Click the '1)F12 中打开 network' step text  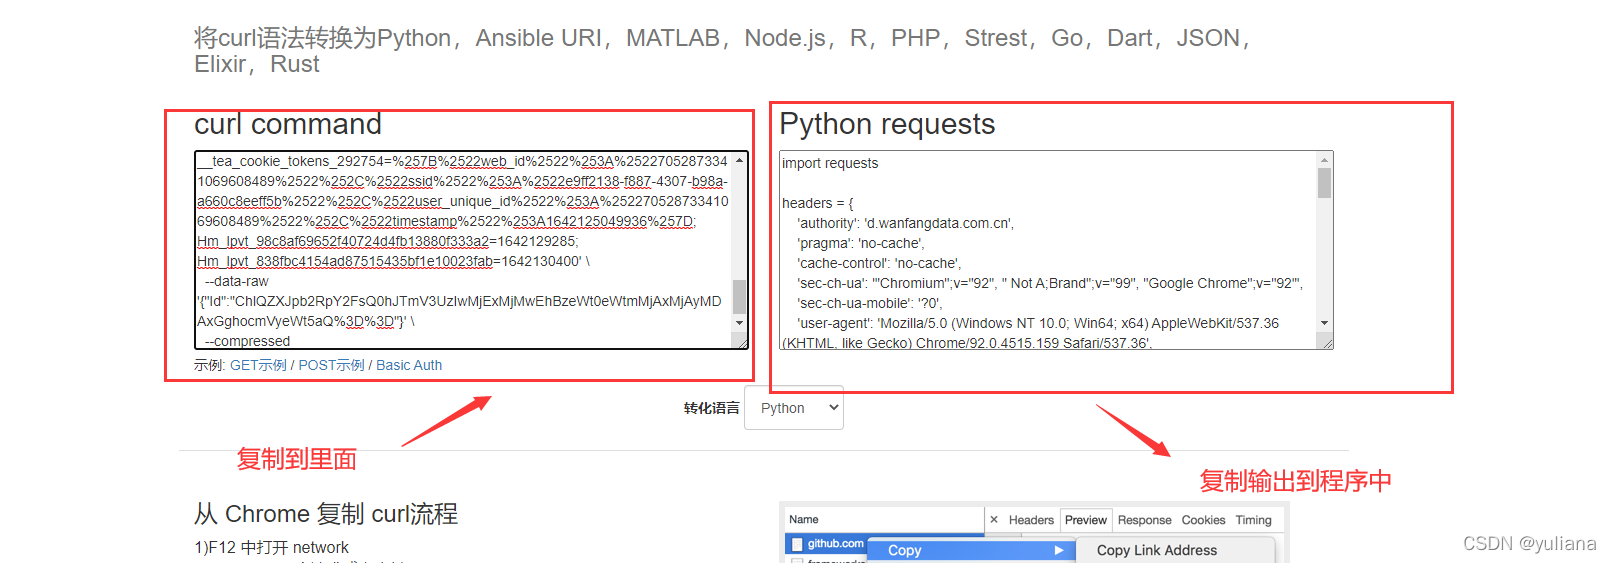[272, 547]
